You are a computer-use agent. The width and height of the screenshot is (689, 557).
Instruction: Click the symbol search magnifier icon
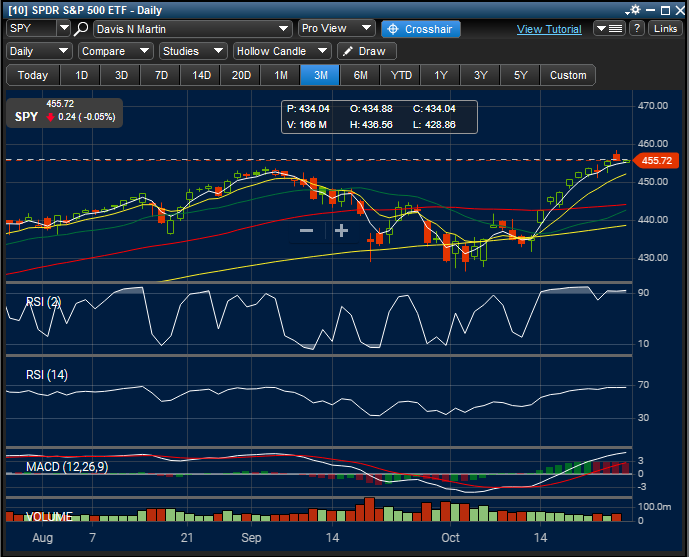(x=81, y=29)
